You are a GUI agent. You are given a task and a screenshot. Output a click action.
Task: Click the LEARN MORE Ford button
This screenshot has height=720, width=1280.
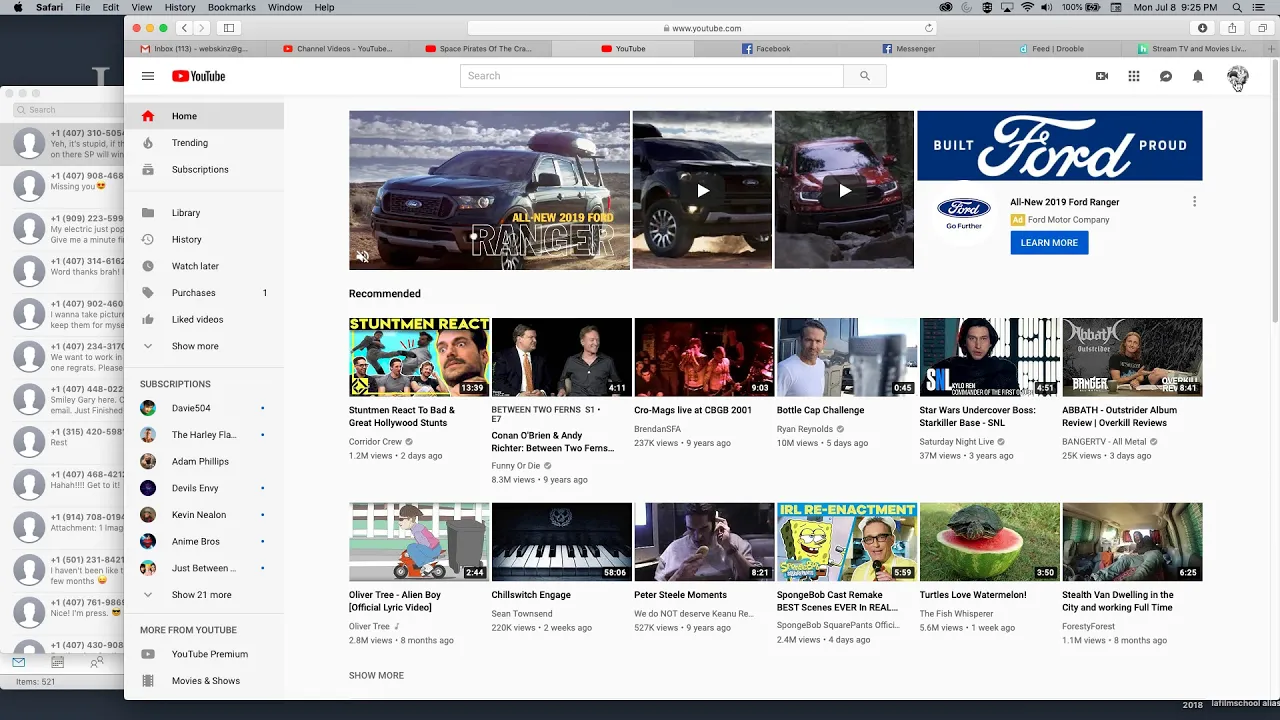point(1049,243)
